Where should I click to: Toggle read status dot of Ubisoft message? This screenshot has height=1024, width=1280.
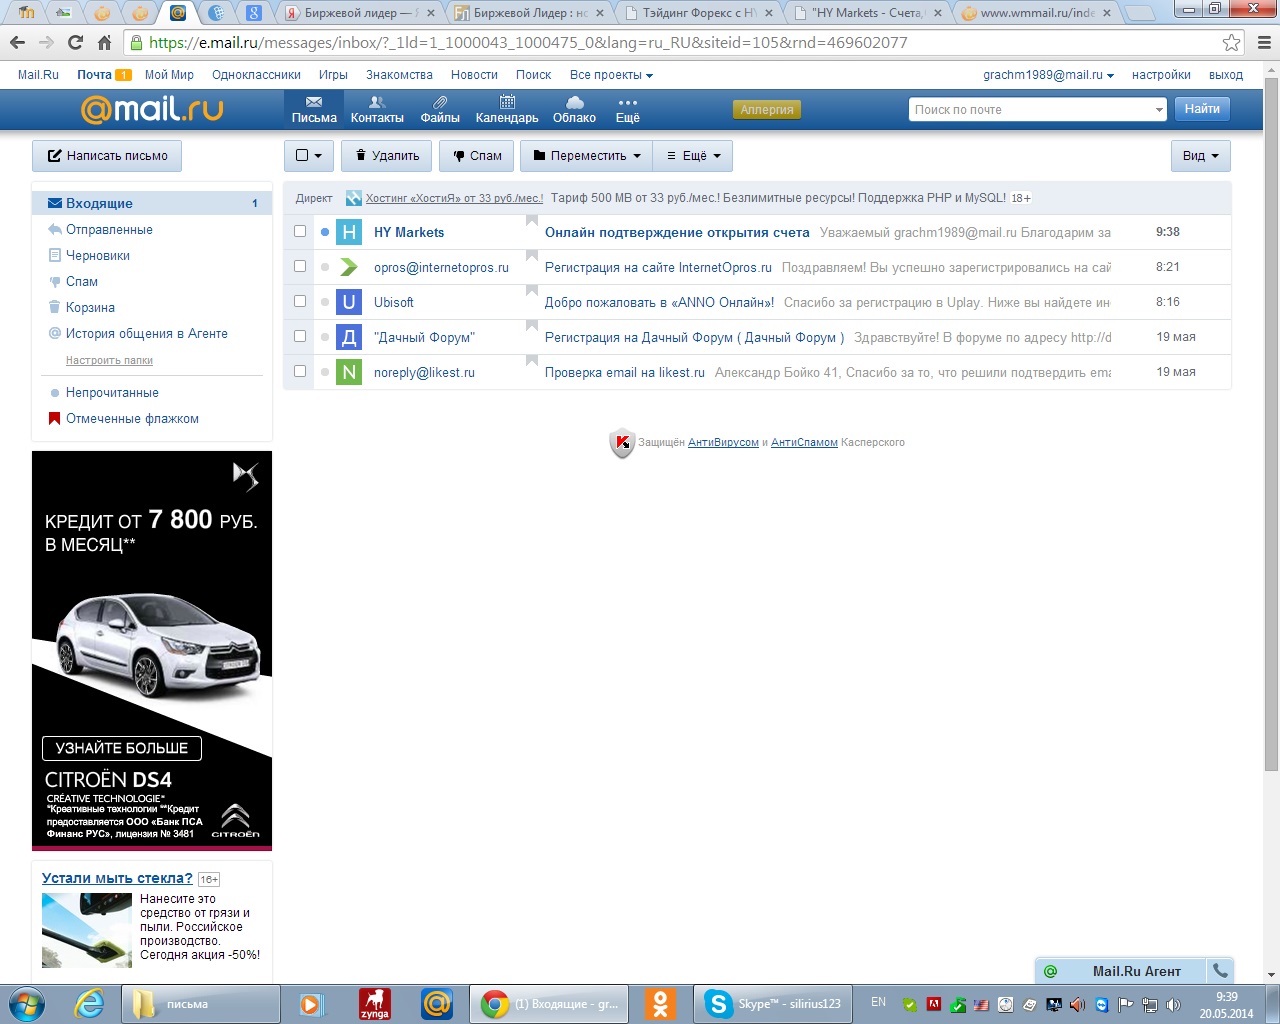(325, 302)
